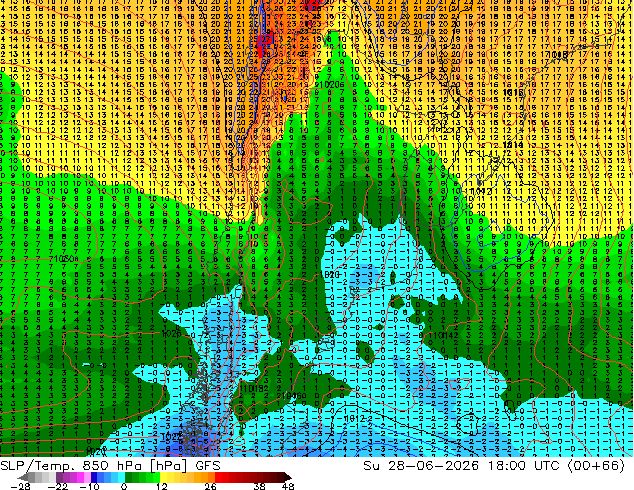Viewport: 634px width, 490px height.
Task: Click the '1014' isobar label on the map
Action: (514, 145)
